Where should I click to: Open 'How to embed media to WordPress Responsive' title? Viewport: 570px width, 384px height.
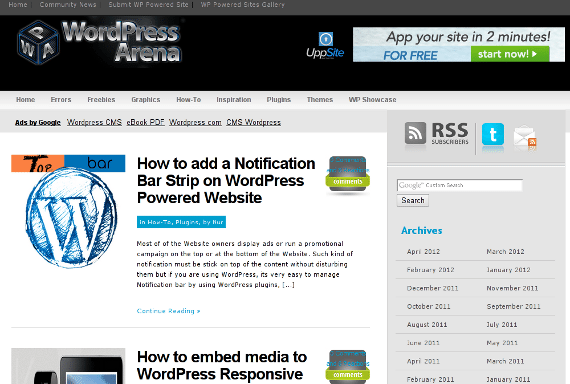pyautogui.click(x=222, y=366)
